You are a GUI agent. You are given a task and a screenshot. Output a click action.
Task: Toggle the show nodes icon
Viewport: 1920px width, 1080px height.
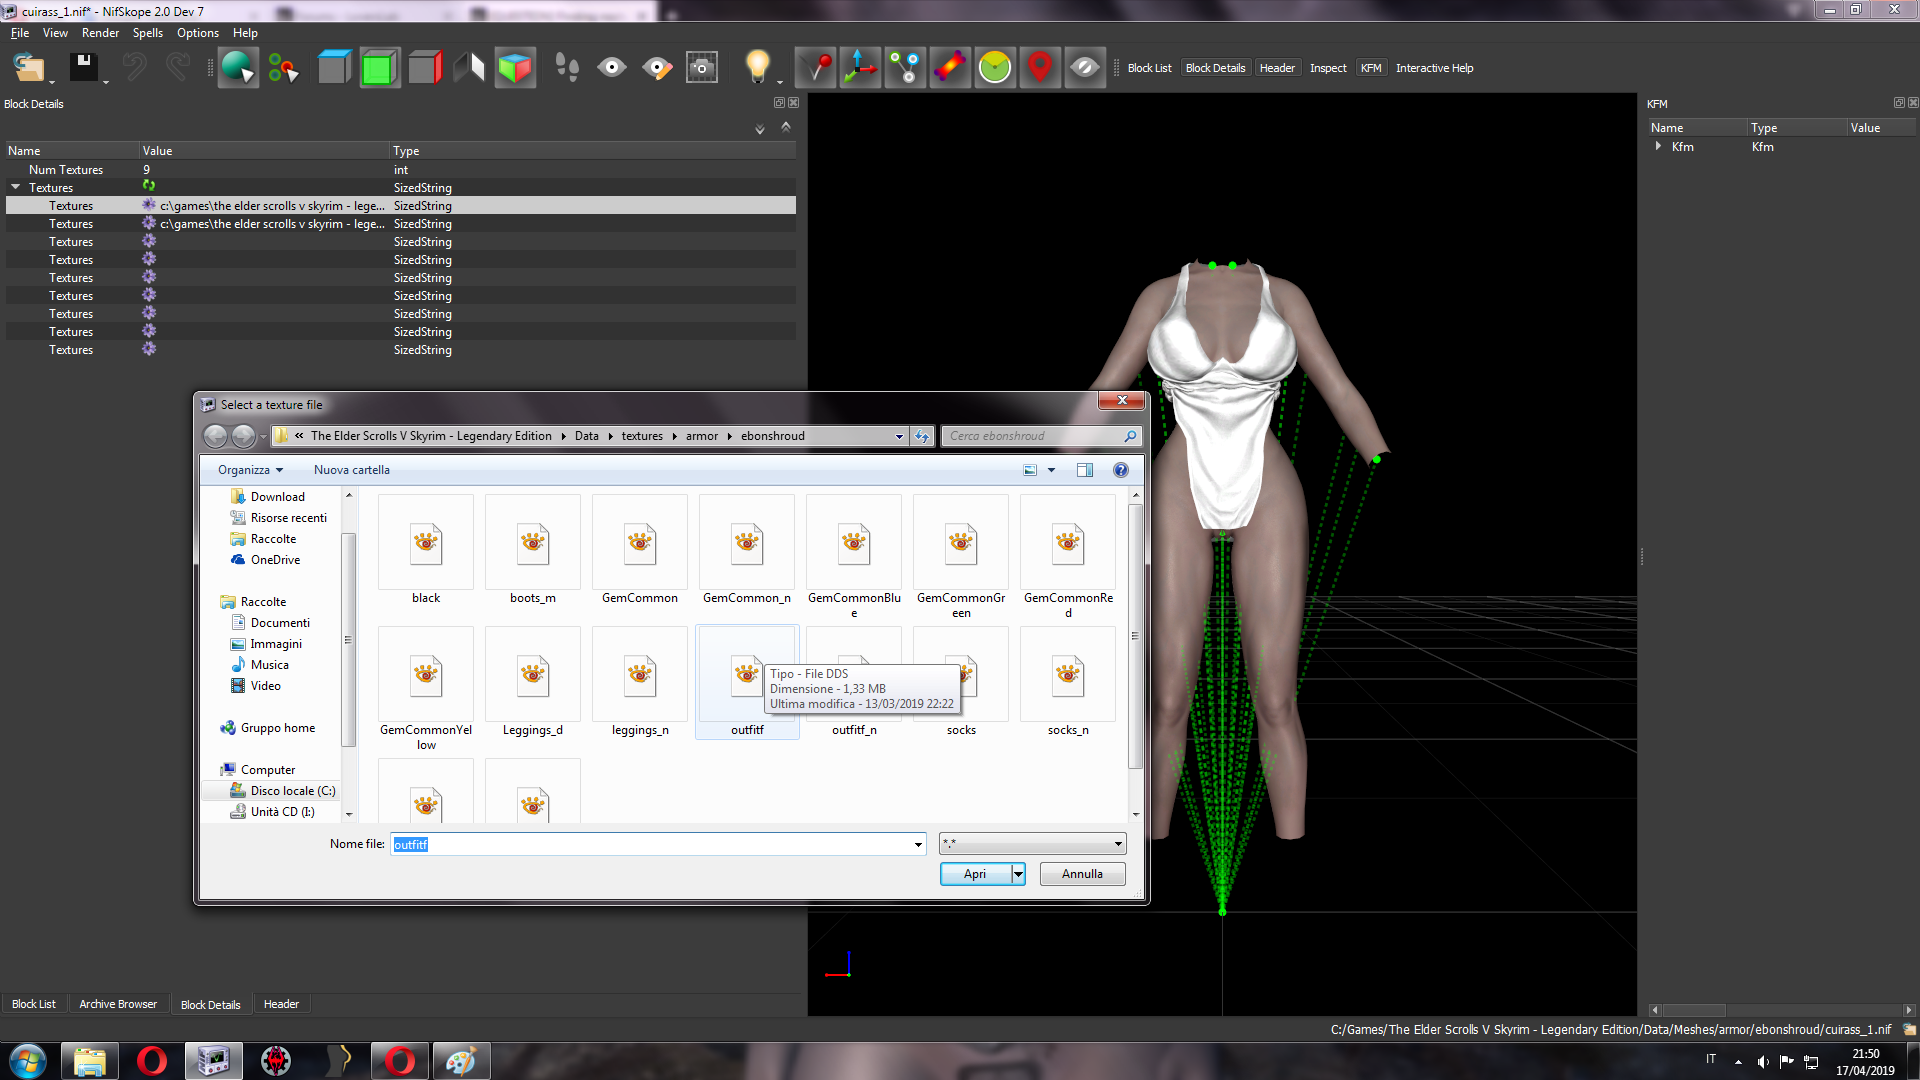click(905, 68)
